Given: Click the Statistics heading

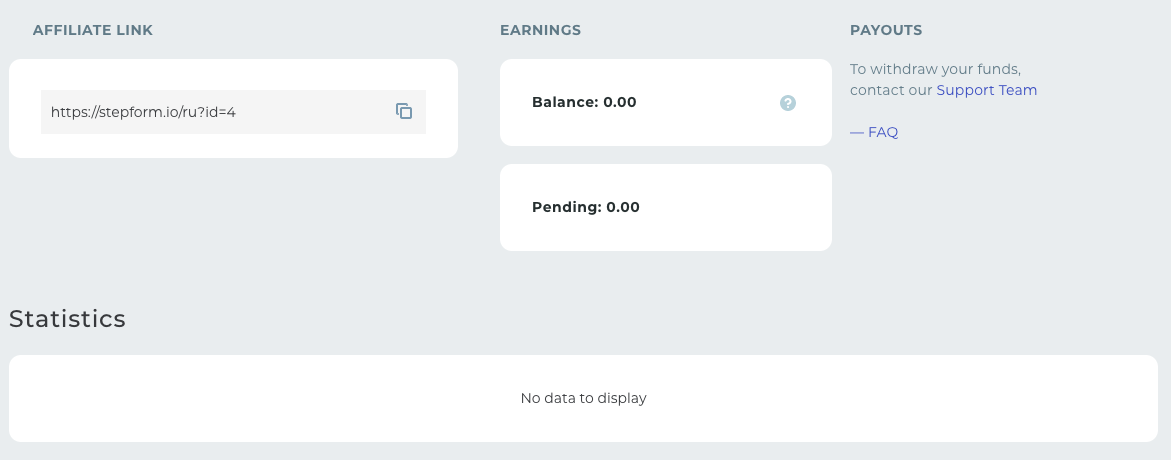Looking at the screenshot, I should (67, 319).
